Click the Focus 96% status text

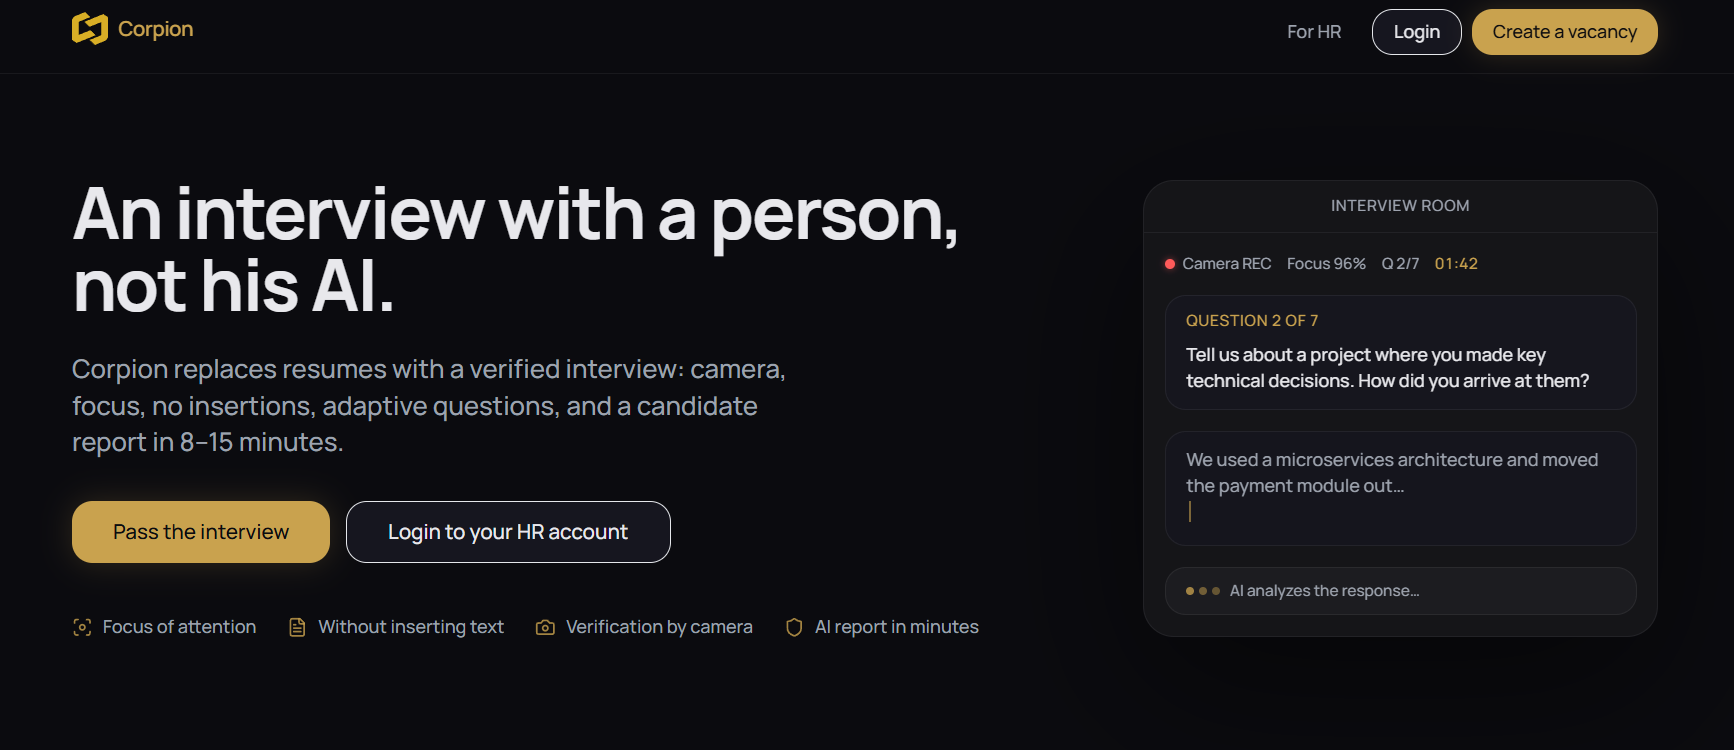tap(1326, 264)
